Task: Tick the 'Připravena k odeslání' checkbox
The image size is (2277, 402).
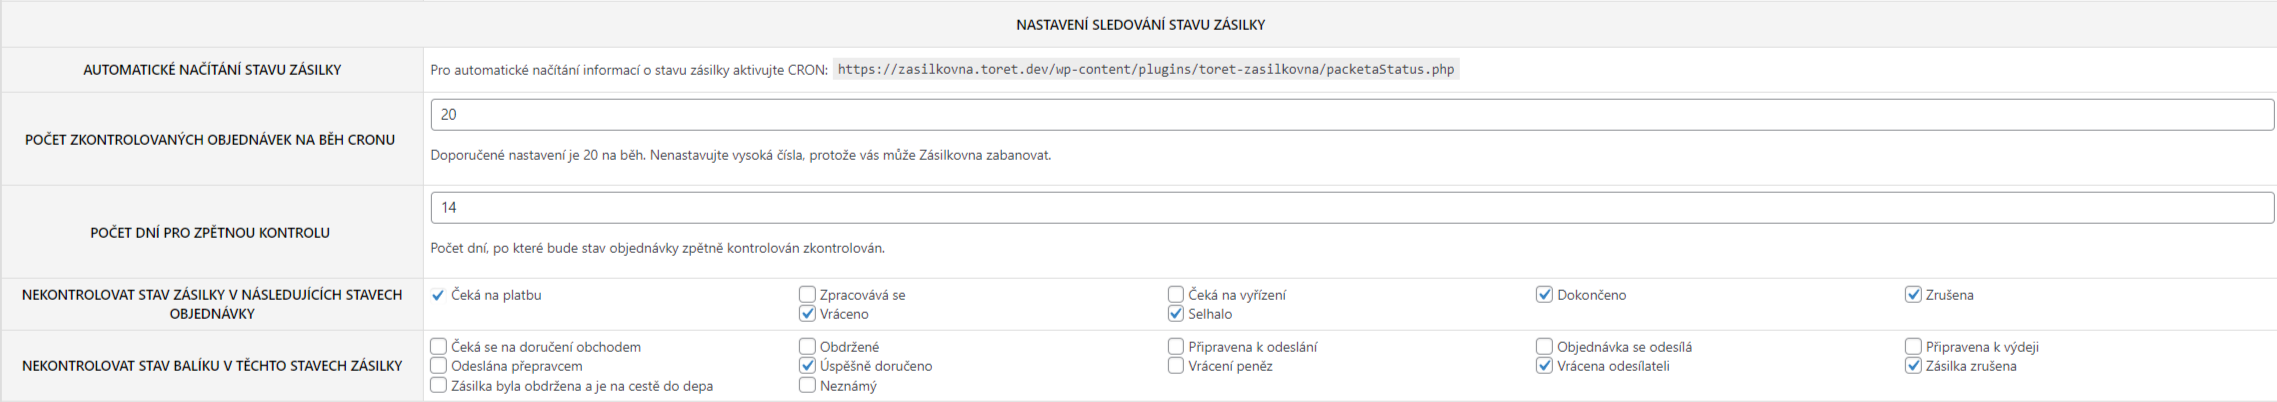Action: [1176, 347]
